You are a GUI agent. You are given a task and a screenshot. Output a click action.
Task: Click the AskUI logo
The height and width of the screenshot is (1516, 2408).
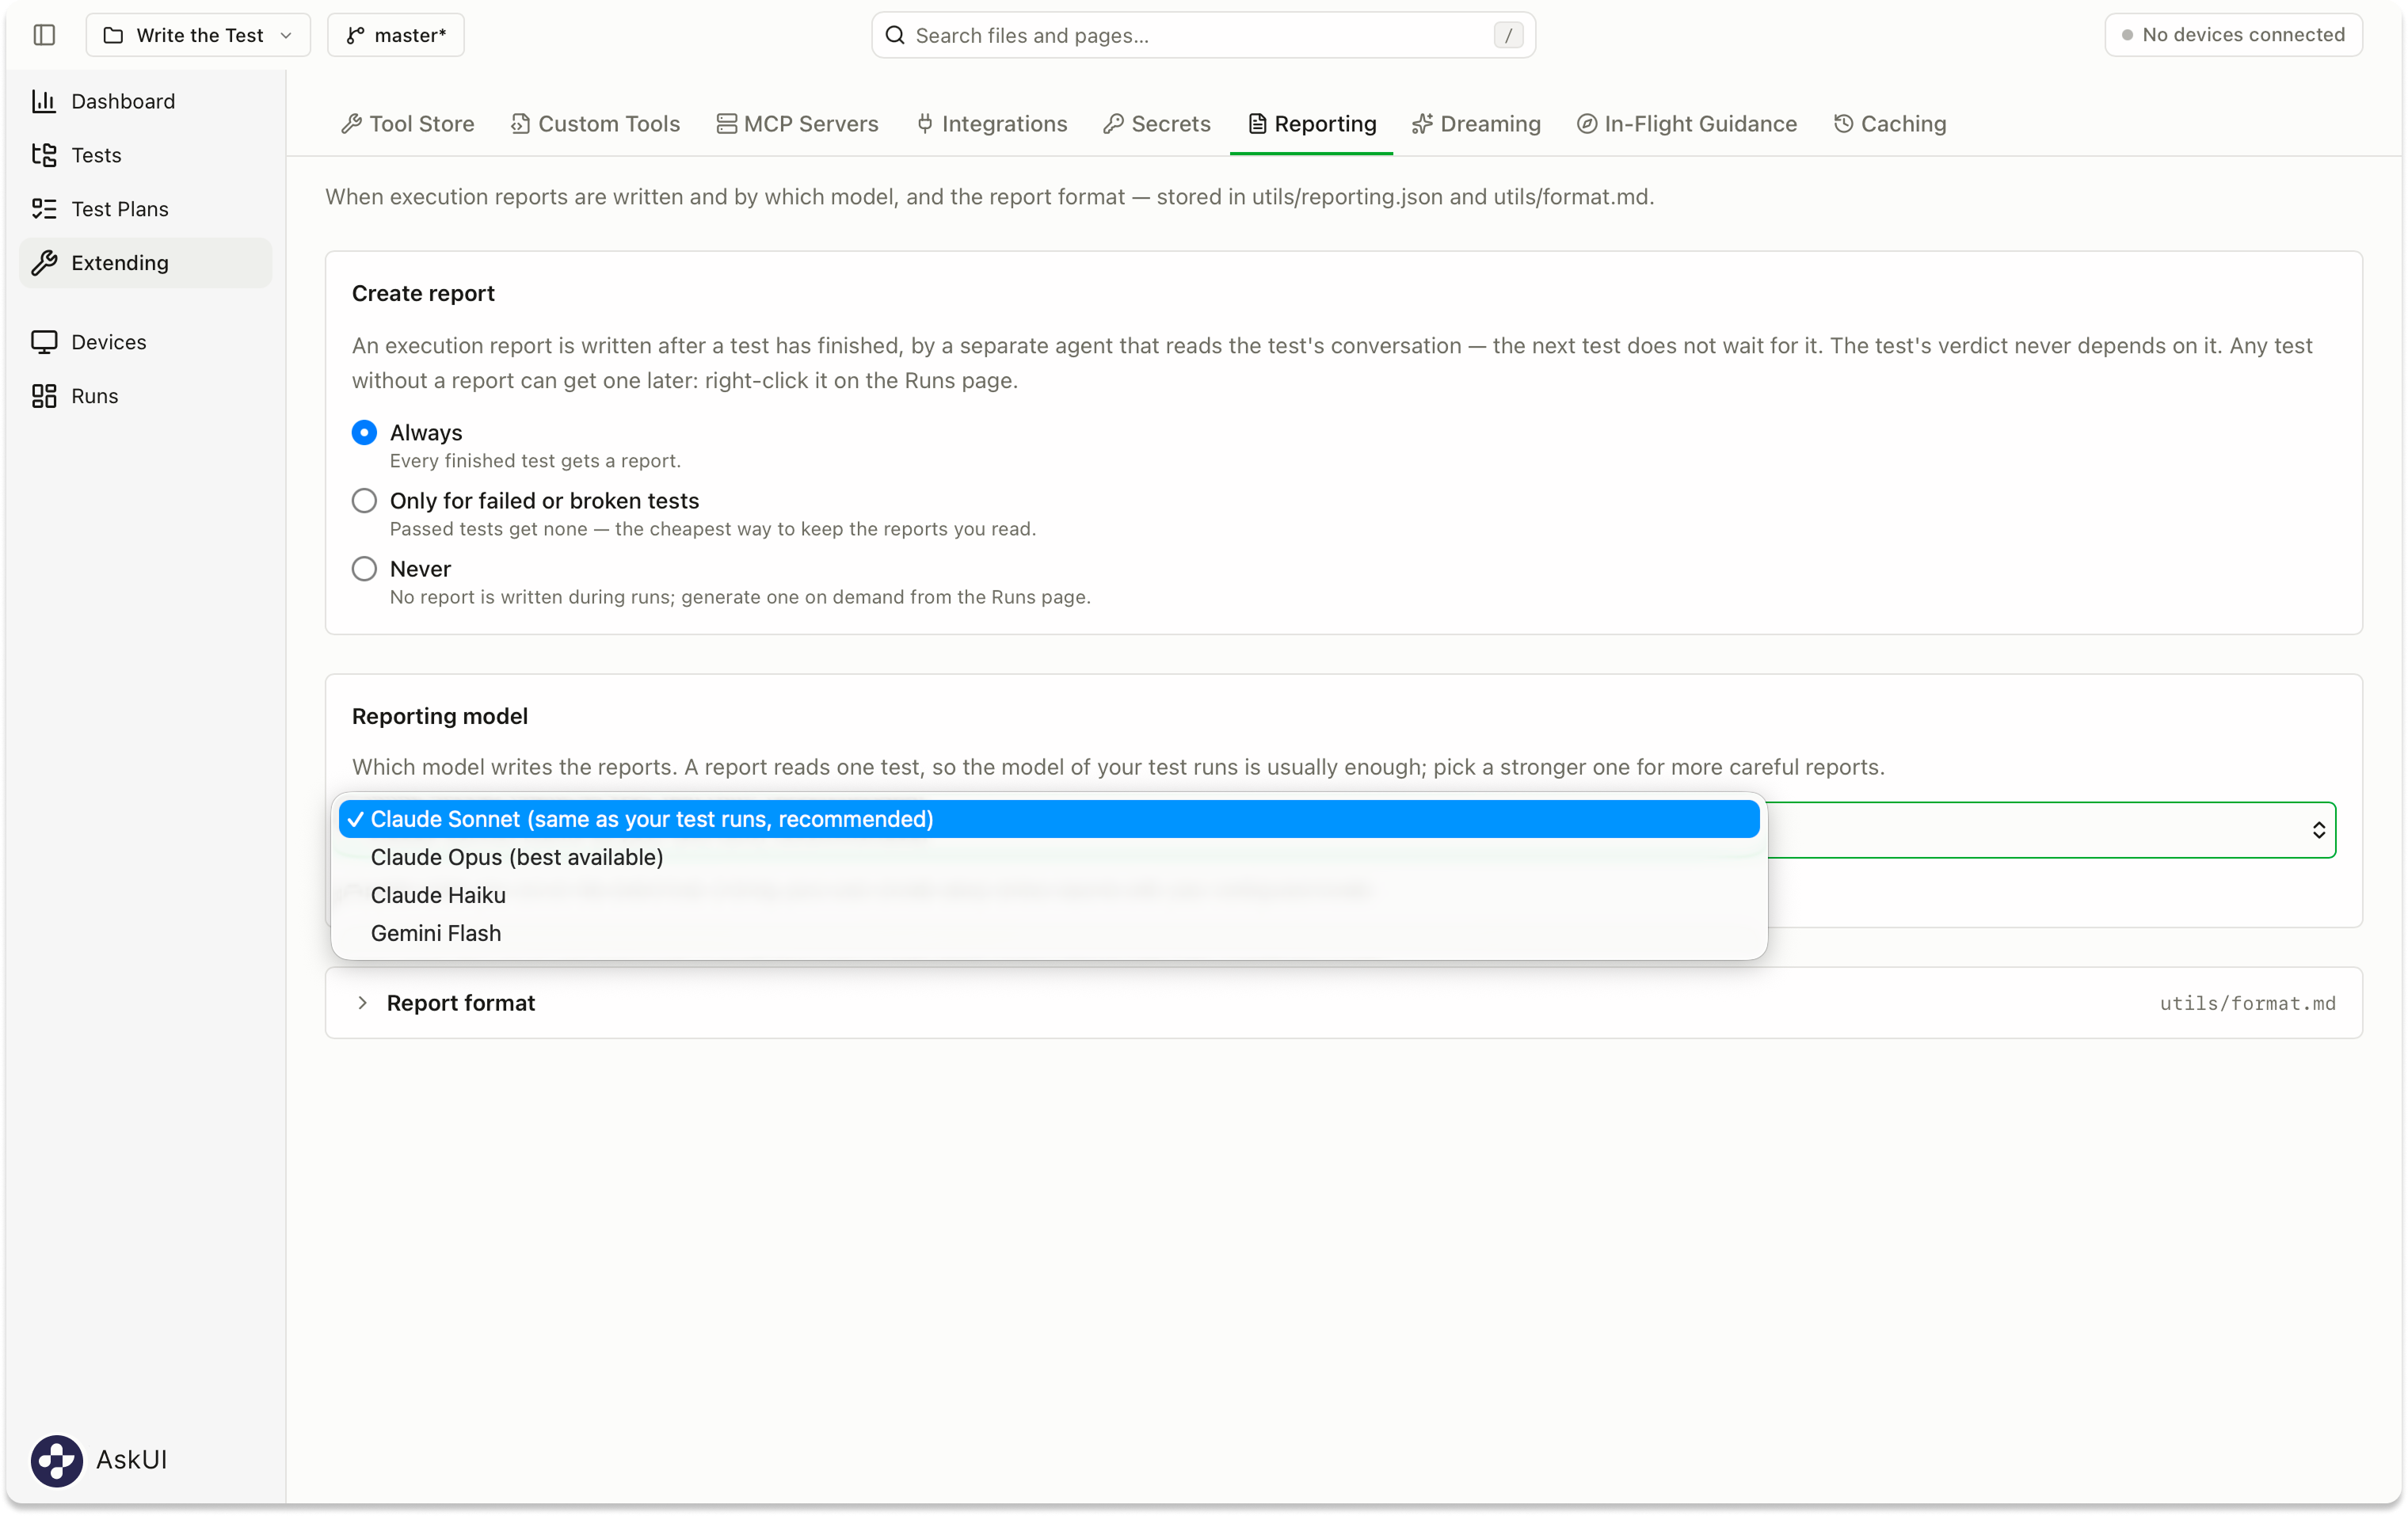click(57, 1460)
